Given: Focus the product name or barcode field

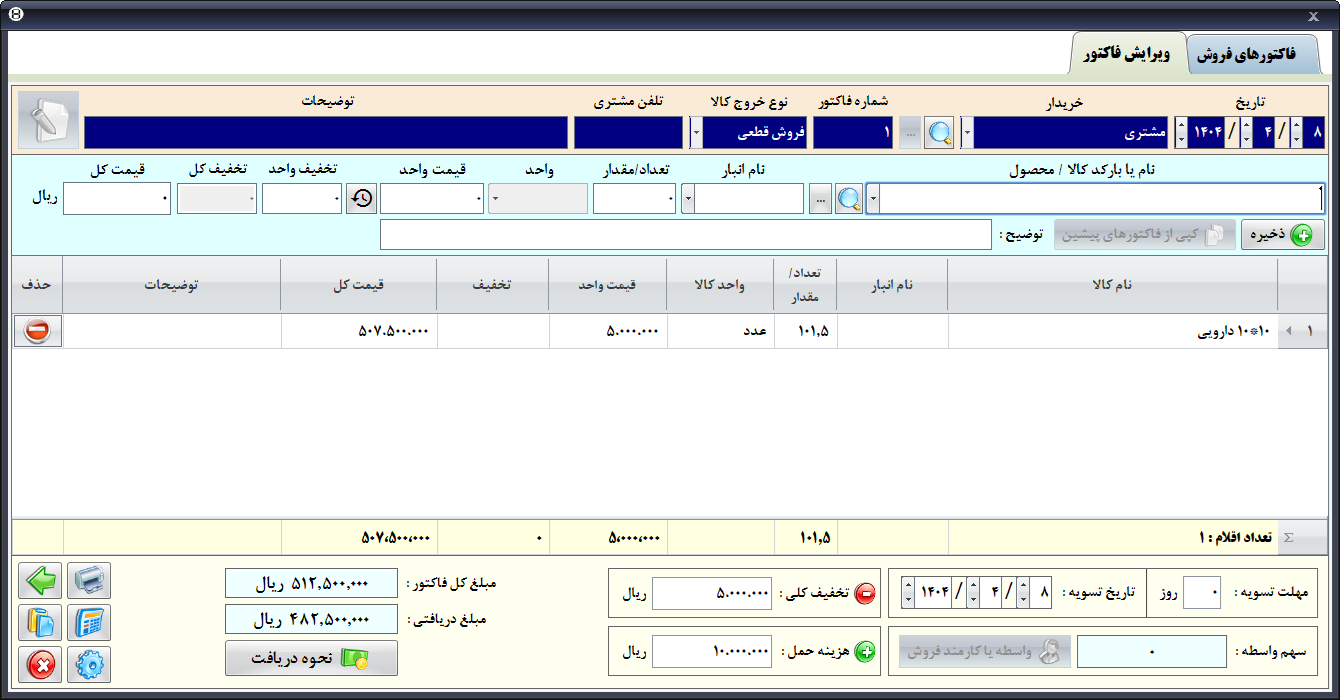Looking at the screenshot, I should click(1102, 199).
